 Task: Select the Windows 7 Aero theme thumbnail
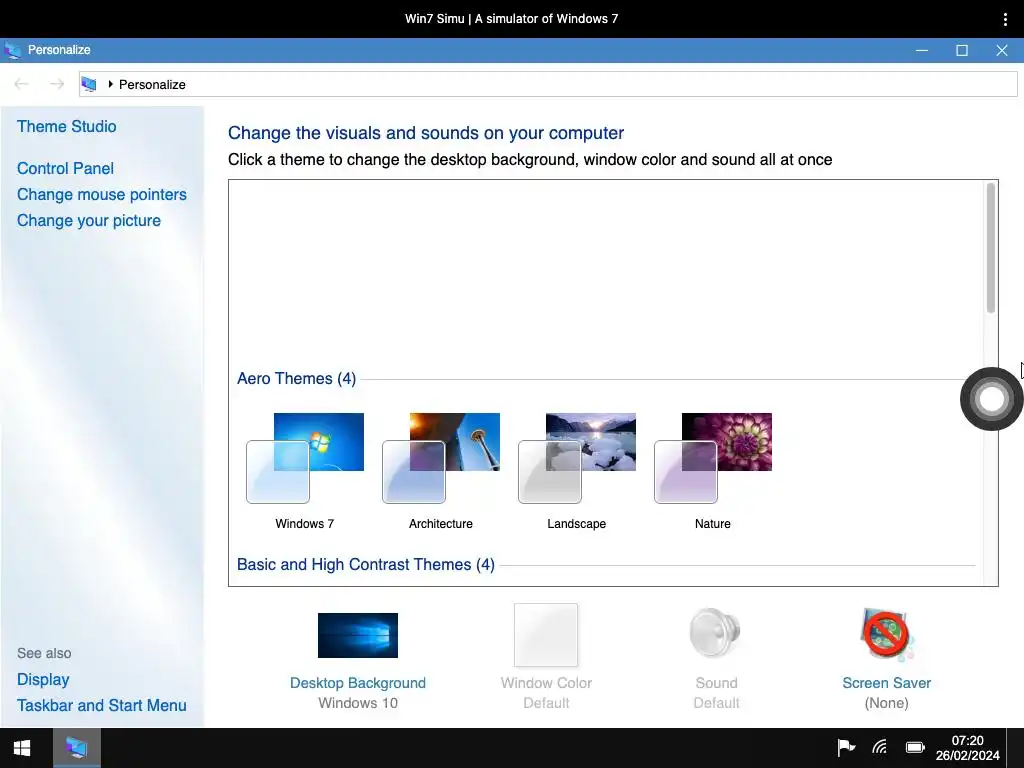(305, 458)
